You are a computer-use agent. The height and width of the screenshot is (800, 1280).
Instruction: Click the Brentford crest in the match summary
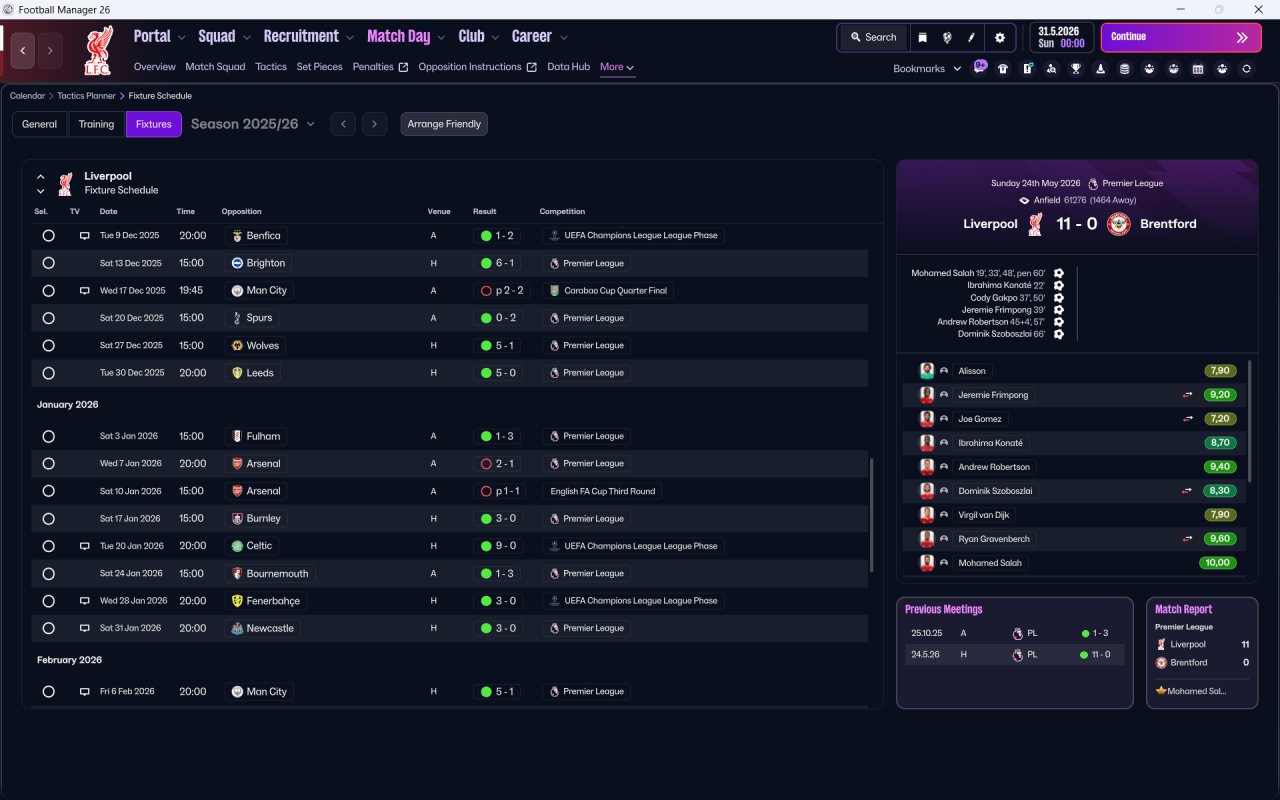point(1117,224)
